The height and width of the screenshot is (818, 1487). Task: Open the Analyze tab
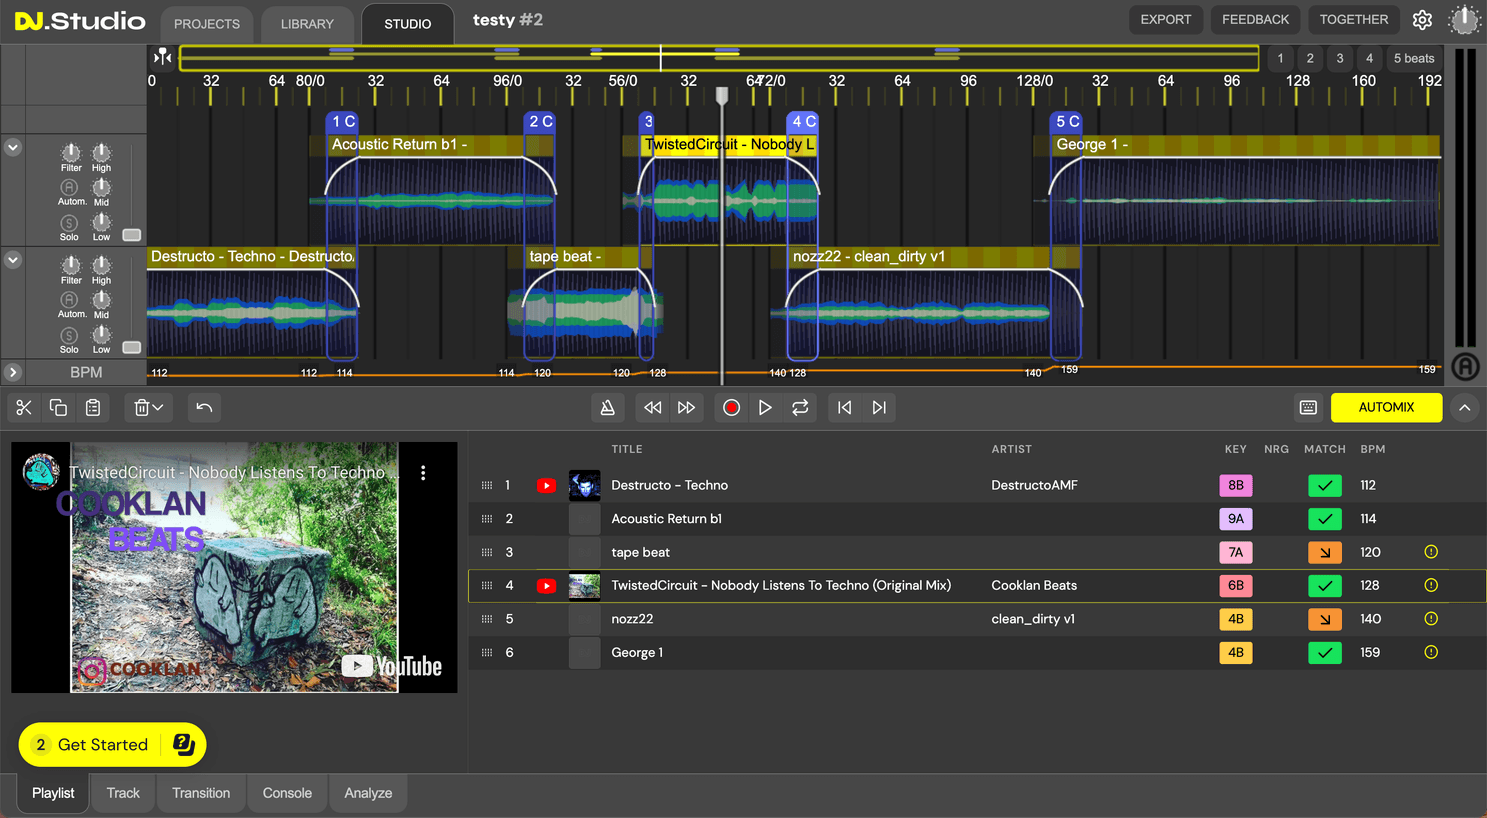(368, 793)
